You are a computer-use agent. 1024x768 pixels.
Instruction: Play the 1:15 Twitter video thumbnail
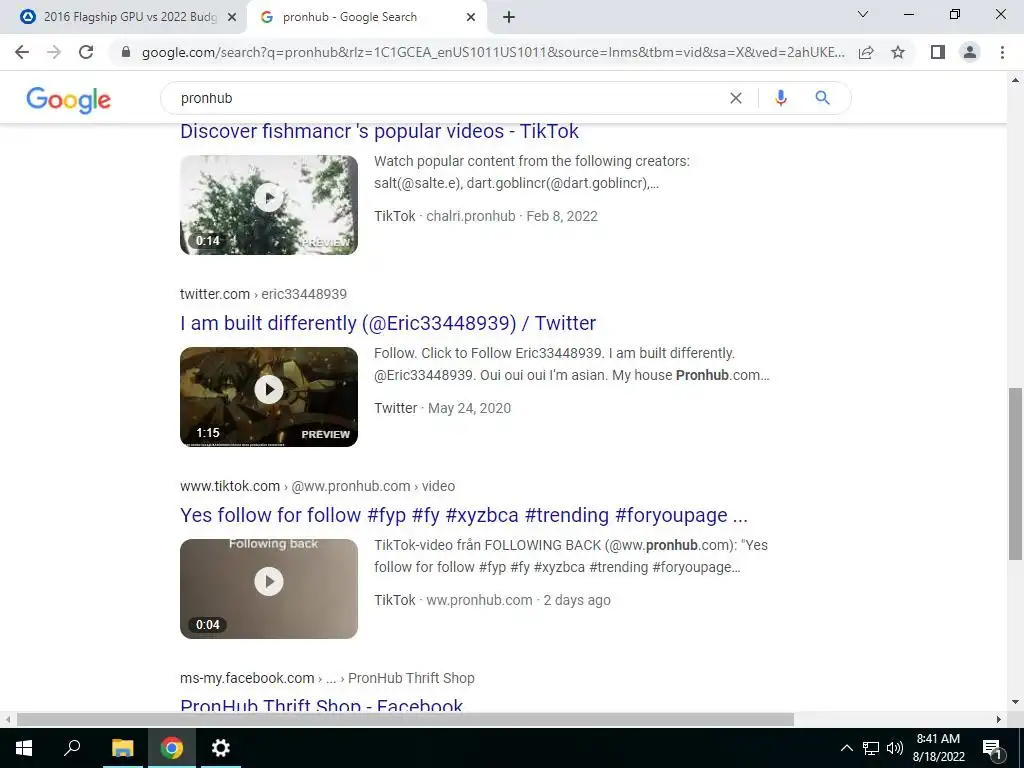pos(269,396)
